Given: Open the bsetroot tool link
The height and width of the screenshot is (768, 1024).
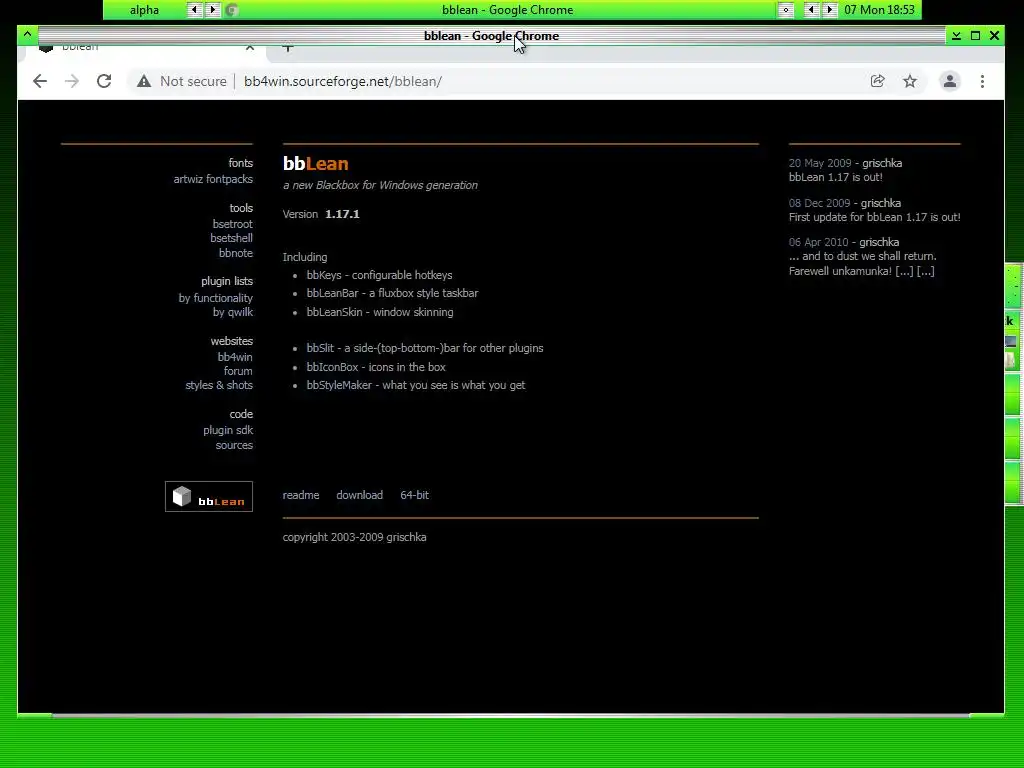Looking at the screenshot, I should pyautogui.click(x=232, y=223).
